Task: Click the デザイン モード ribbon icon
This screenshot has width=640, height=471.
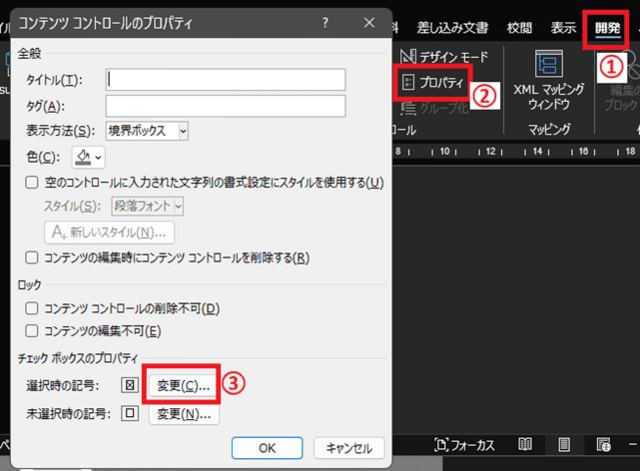Action: [x=408, y=56]
